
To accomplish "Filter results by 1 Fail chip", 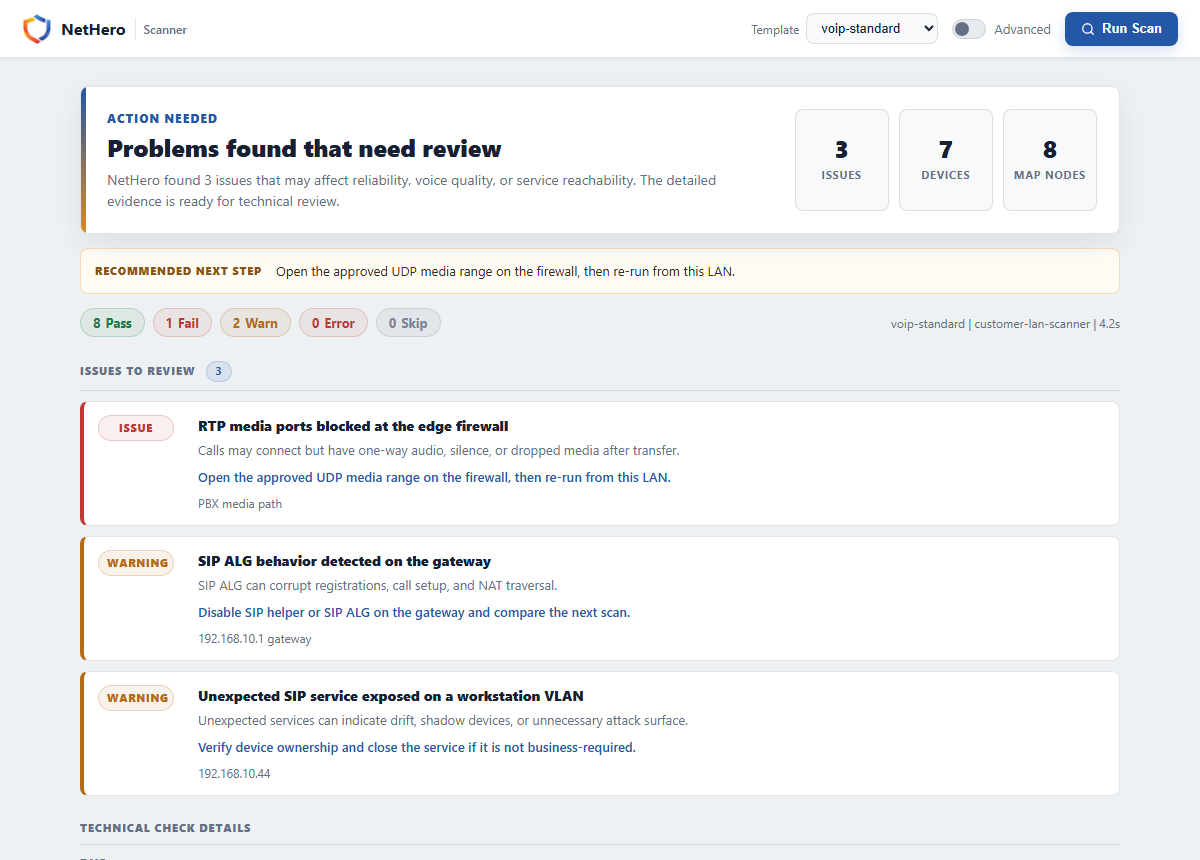I will click(182, 323).
